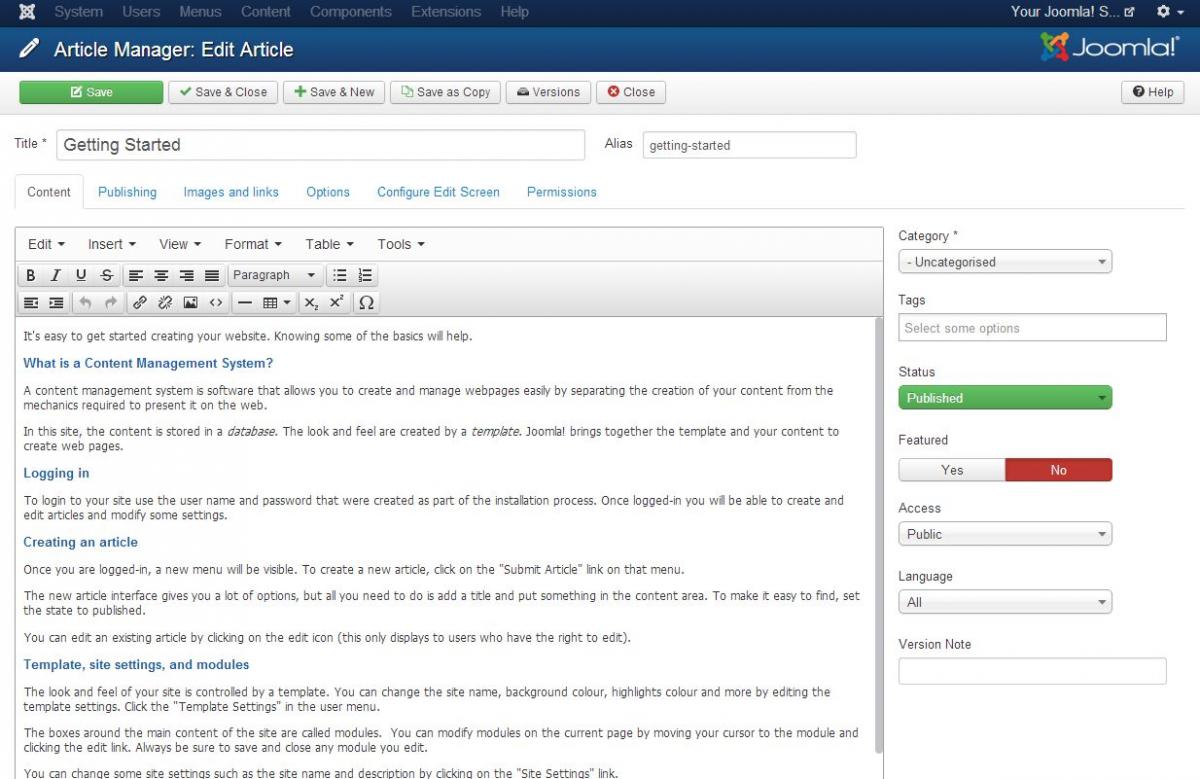Set Featured to No
This screenshot has width=1200, height=779.
coord(1058,470)
